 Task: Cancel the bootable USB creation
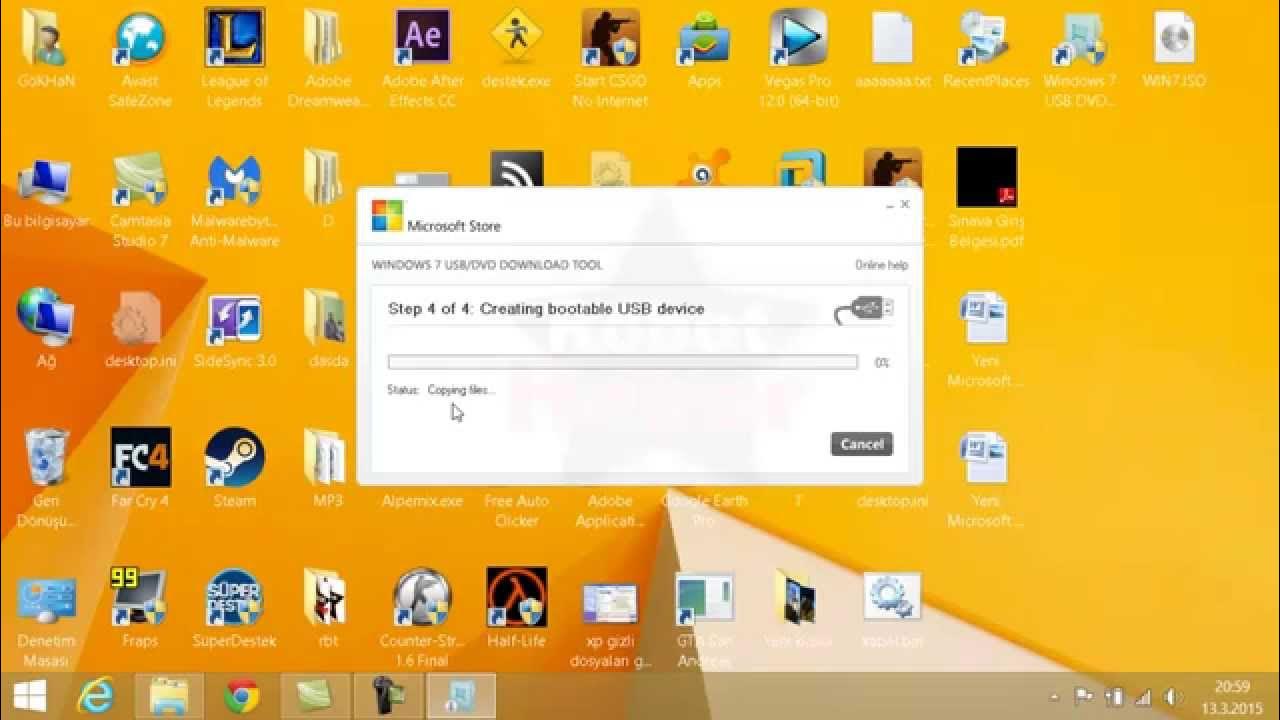pos(861,444)
